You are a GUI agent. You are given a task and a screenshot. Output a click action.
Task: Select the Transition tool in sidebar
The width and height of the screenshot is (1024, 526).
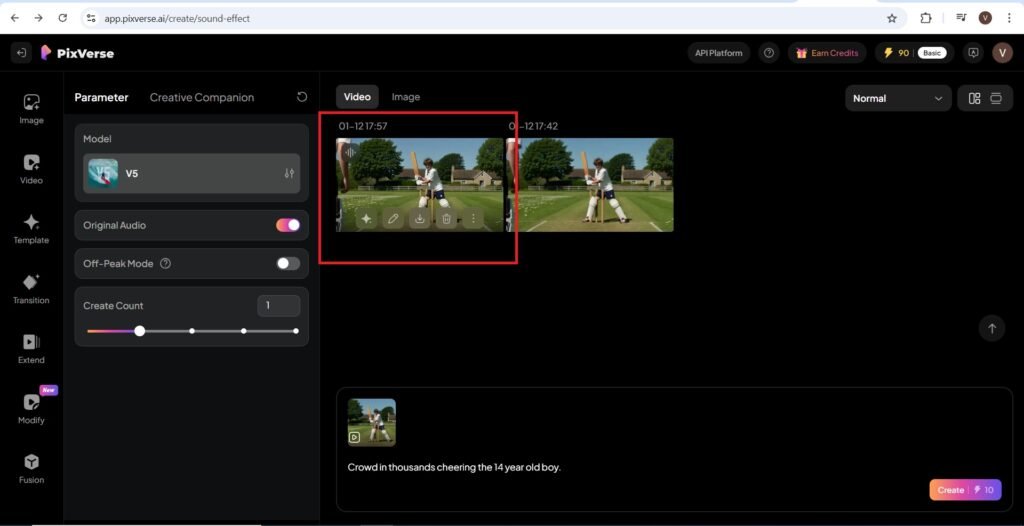click(31, 288)
